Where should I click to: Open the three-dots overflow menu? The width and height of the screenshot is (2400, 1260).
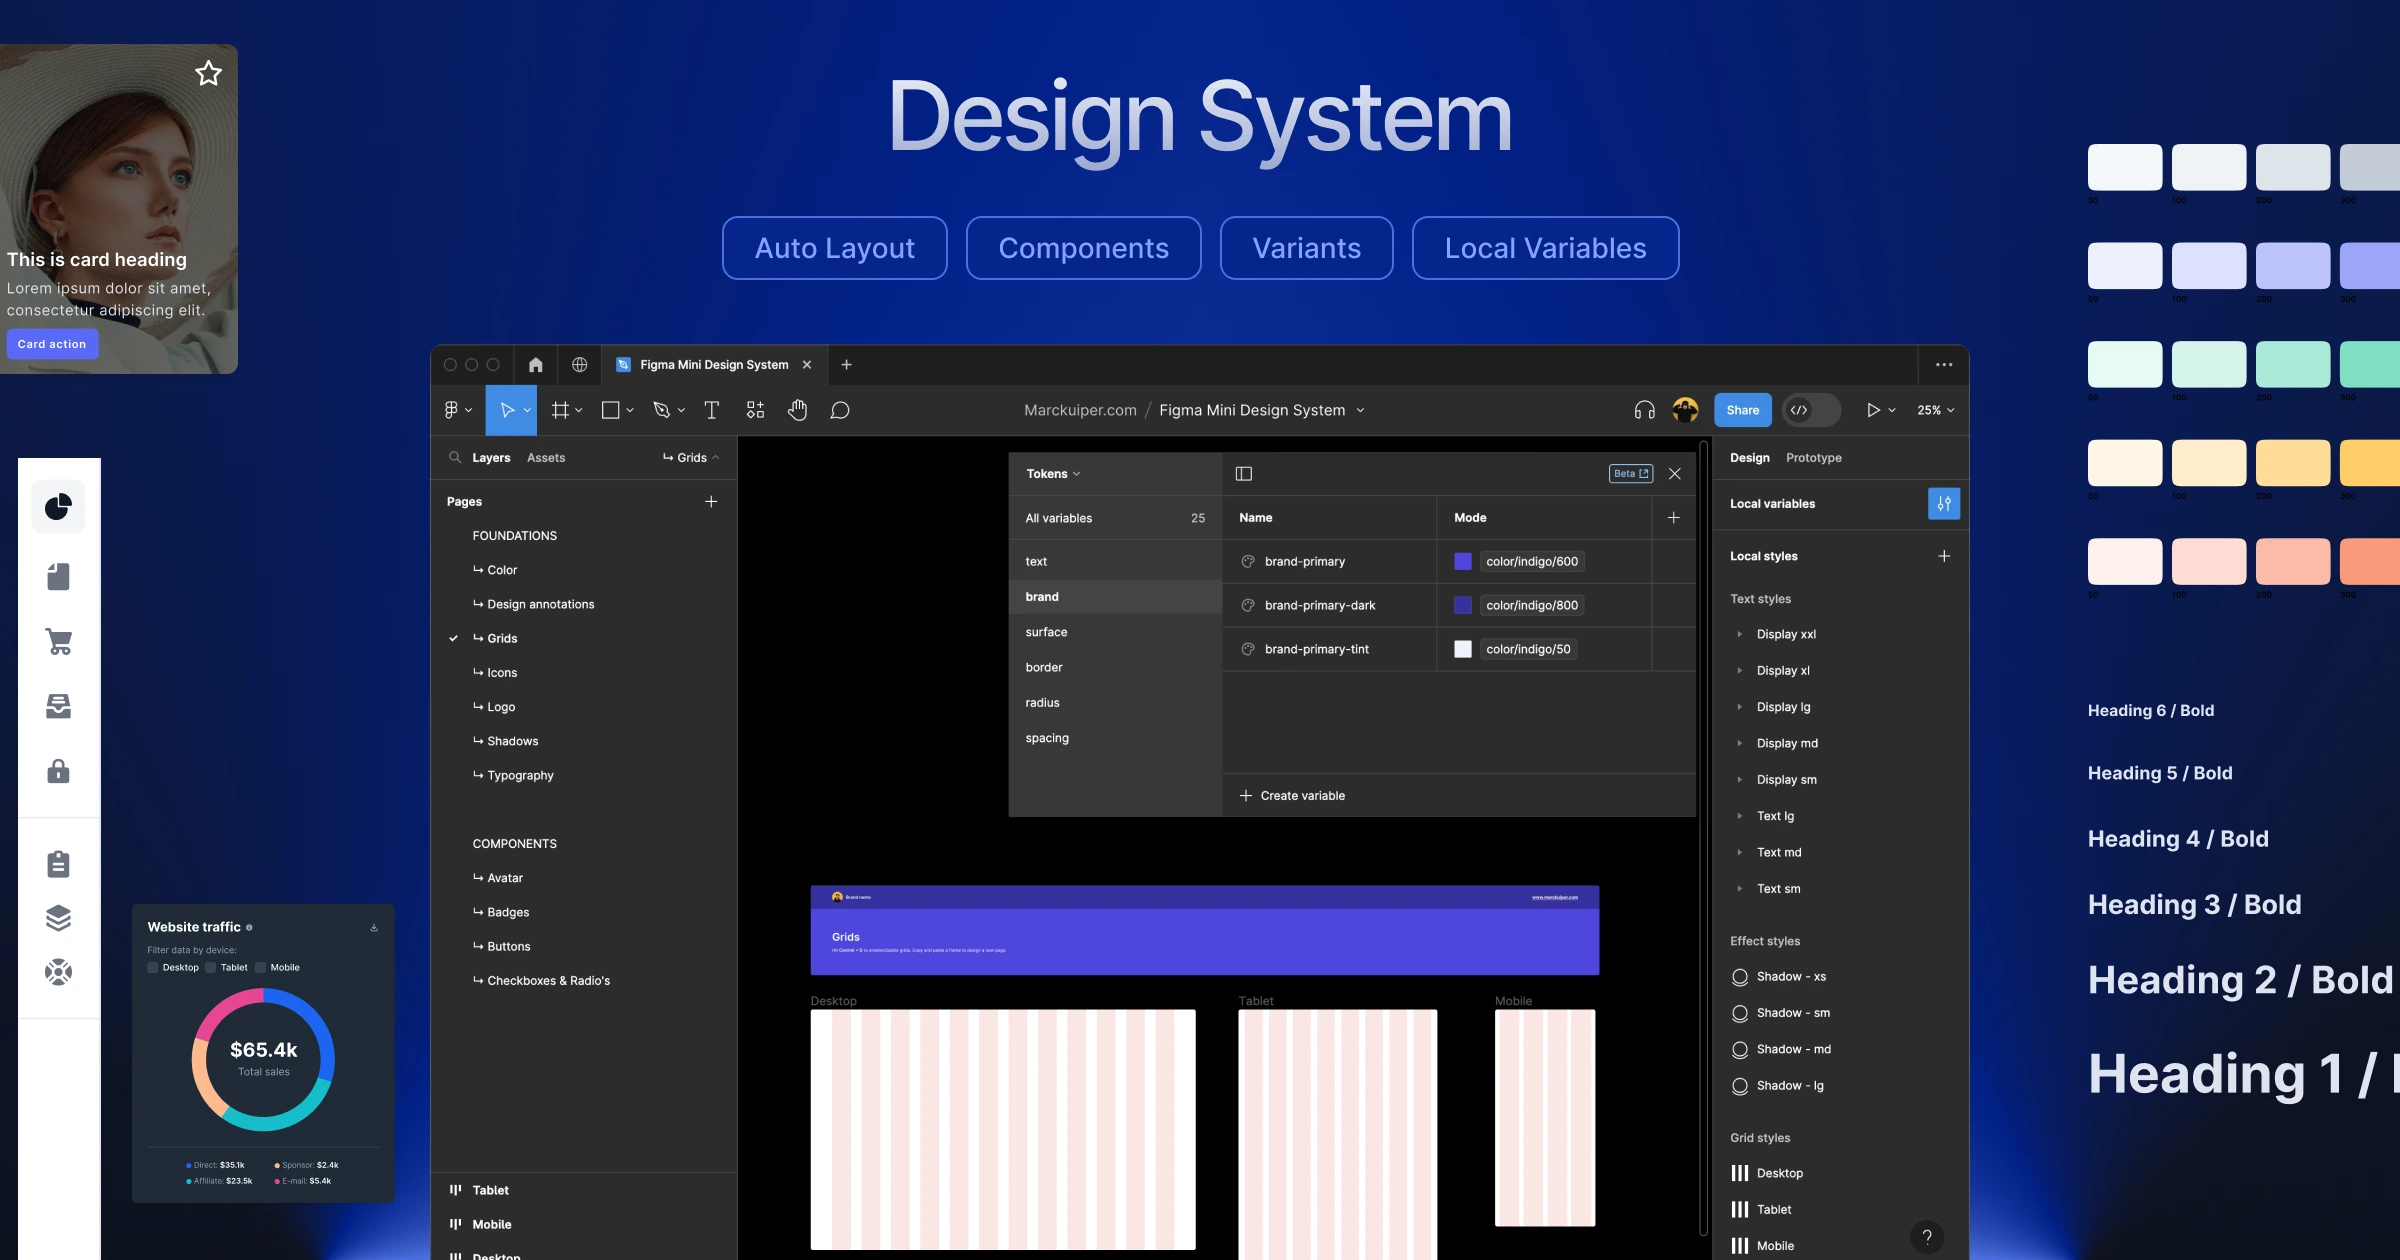pyautogui.click(x=1944, y=365)
